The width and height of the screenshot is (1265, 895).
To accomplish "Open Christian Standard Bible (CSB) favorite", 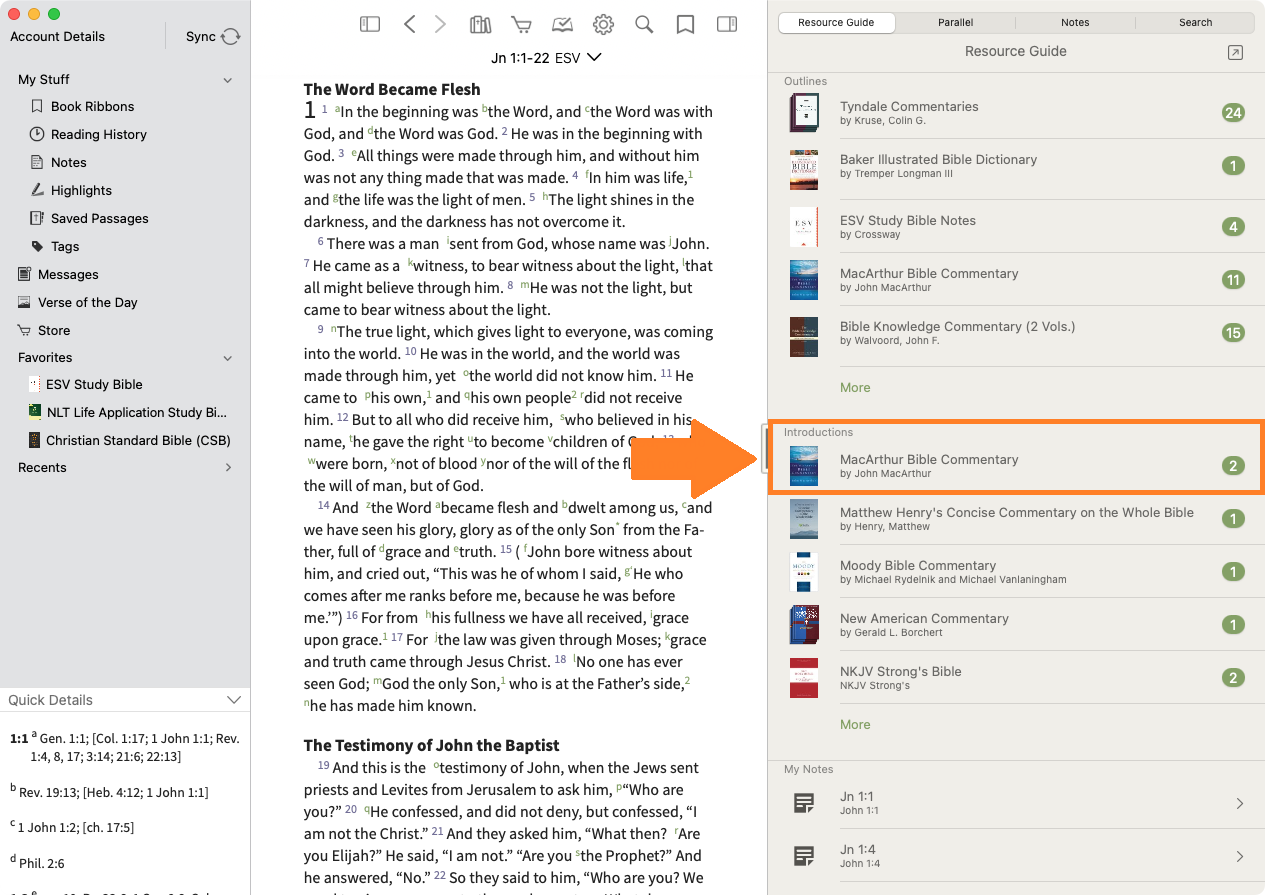I will click(138, 440).
